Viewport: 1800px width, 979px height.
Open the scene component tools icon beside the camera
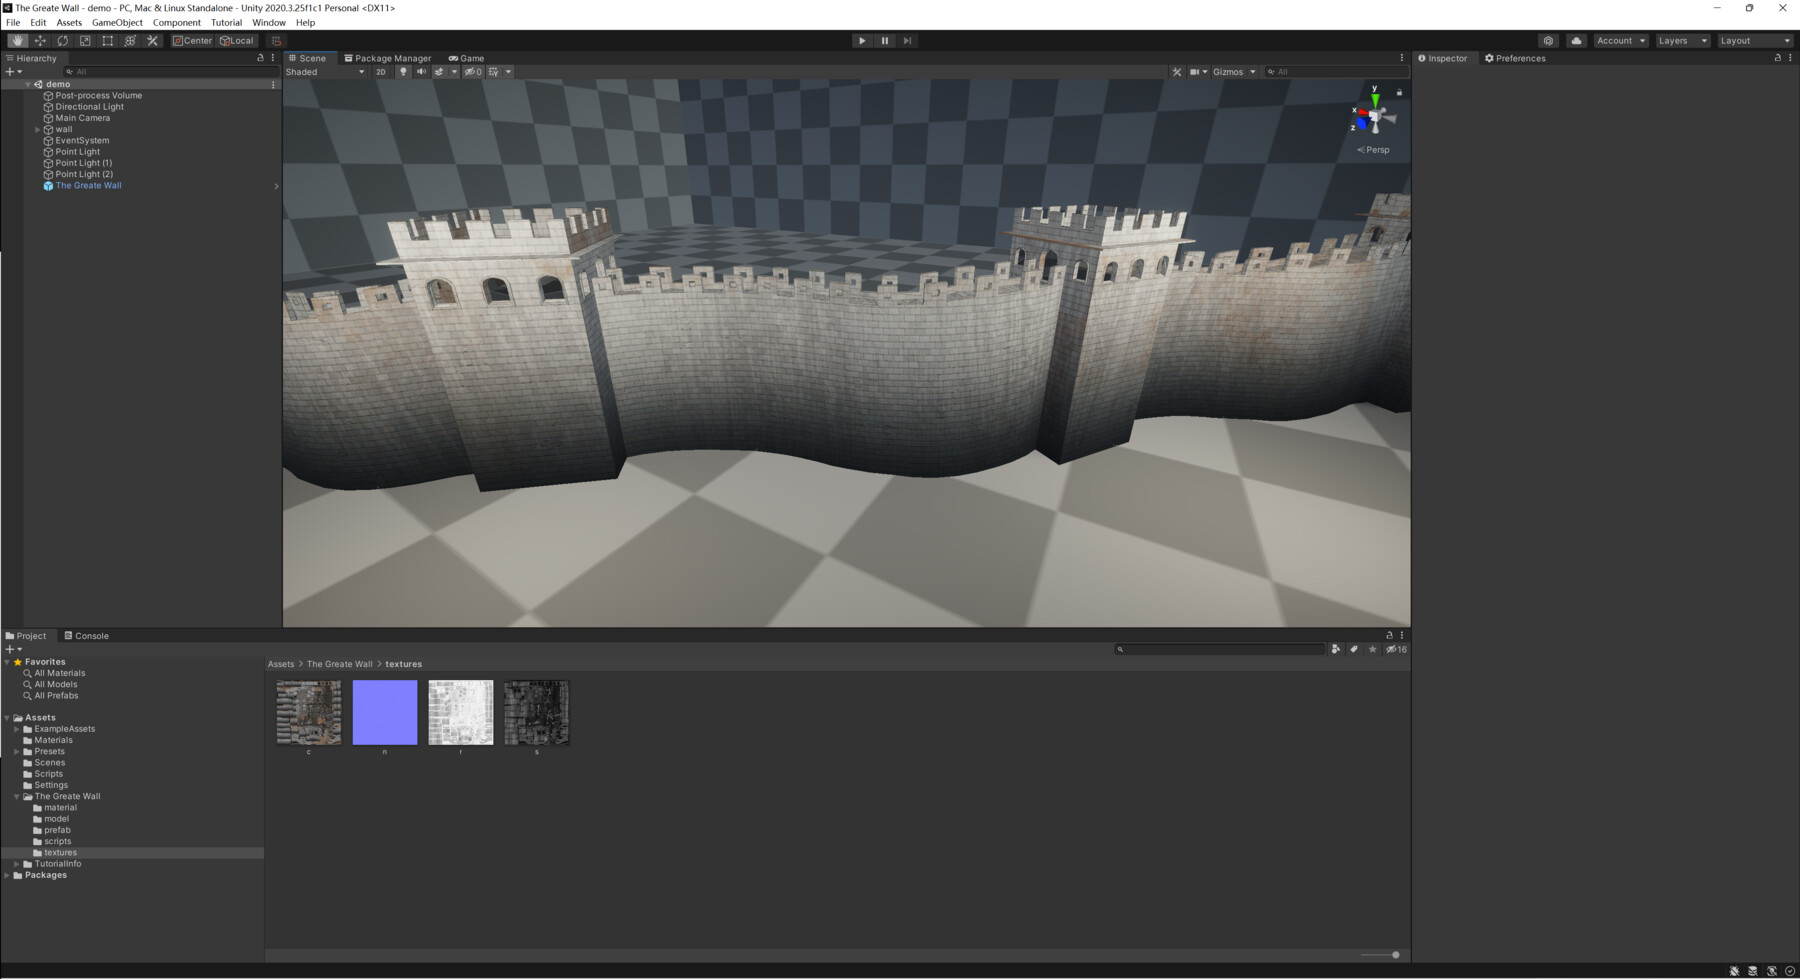tap(1177, 72)
